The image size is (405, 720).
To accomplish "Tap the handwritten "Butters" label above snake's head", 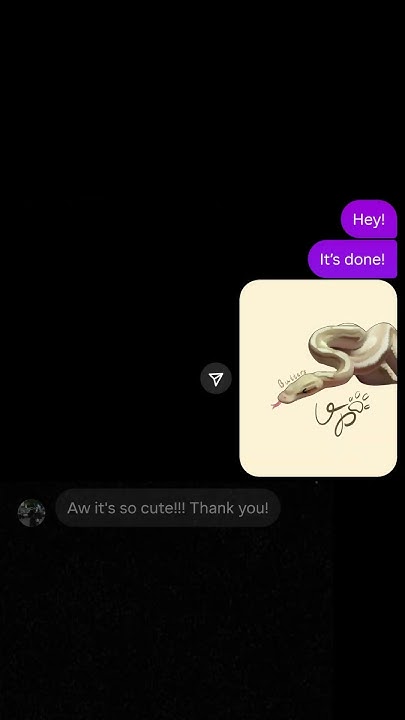I will [292, 378].
